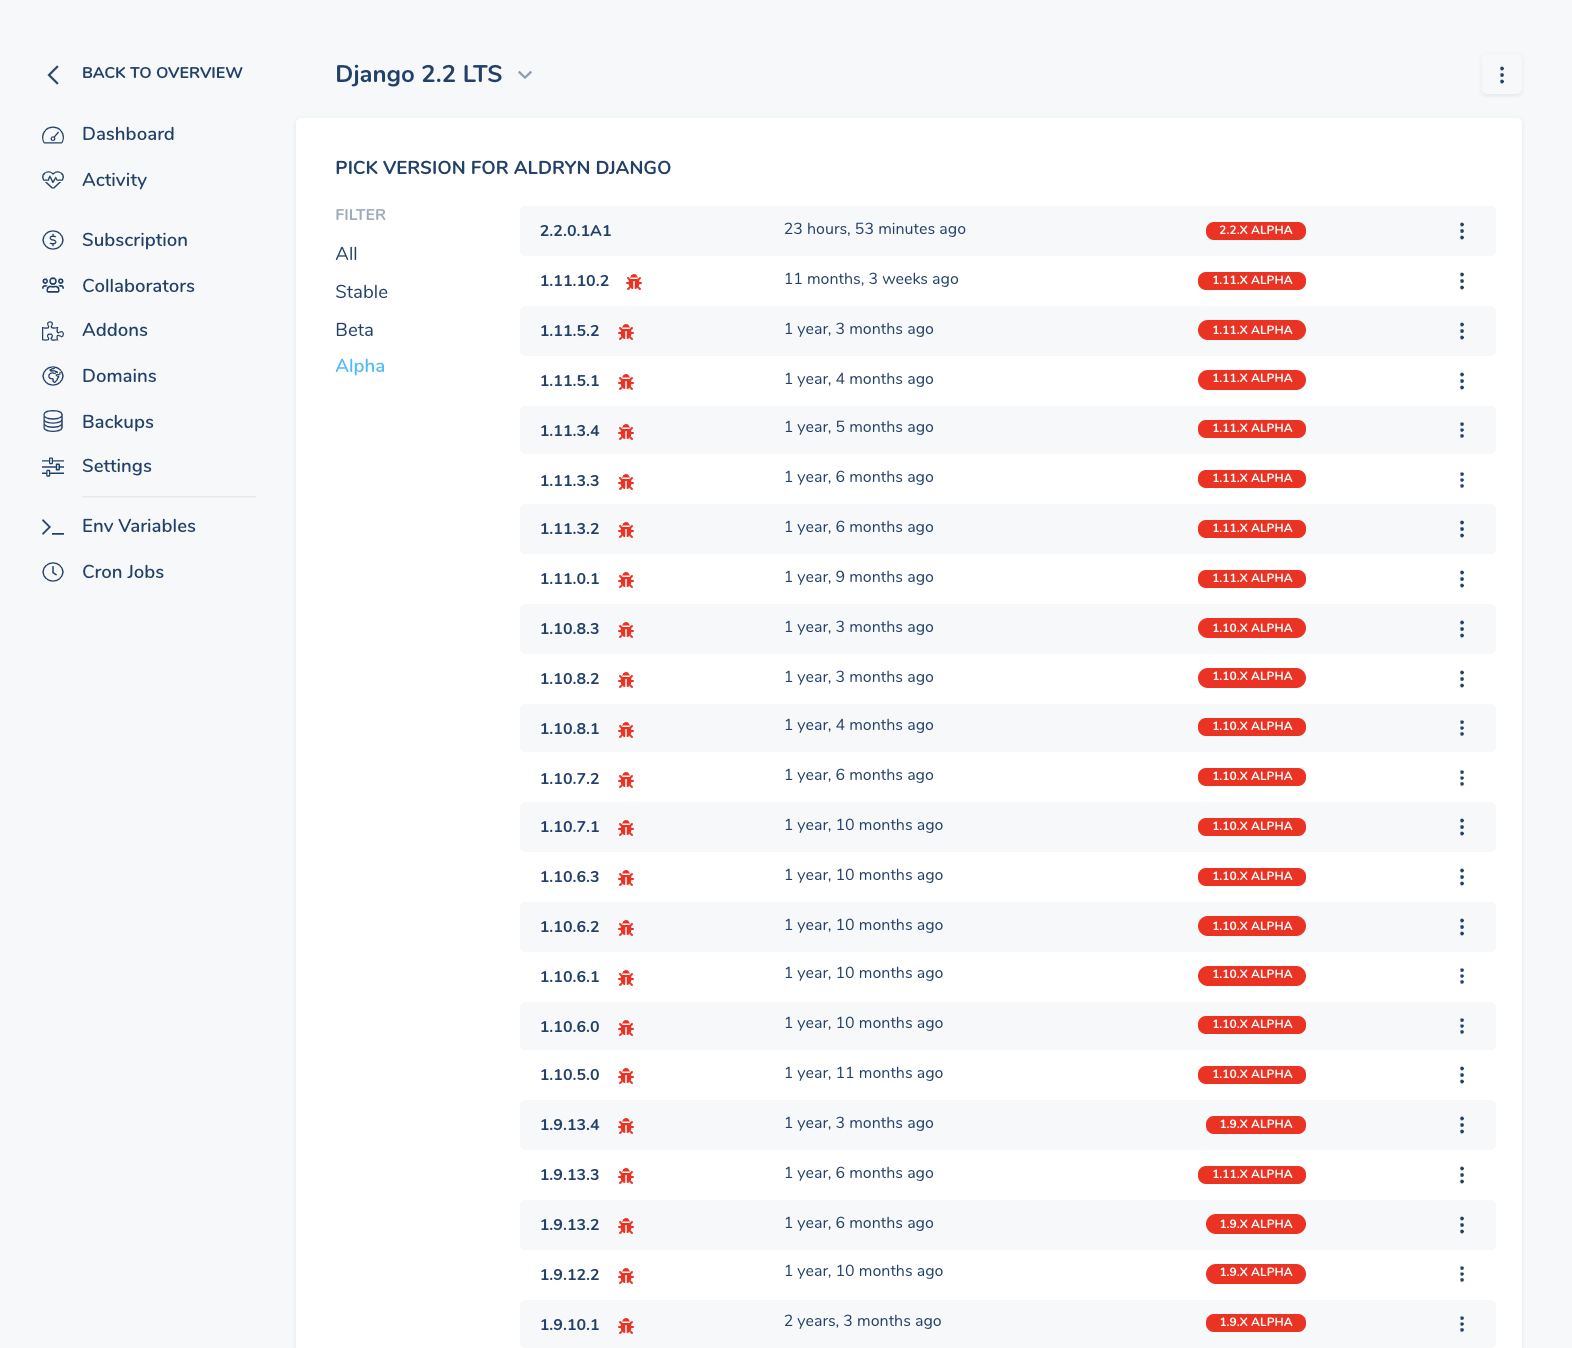Open options menu for version 2.2.0.1A1
This screenshot has height=1348, width=1572.
tap(1462, 231)
